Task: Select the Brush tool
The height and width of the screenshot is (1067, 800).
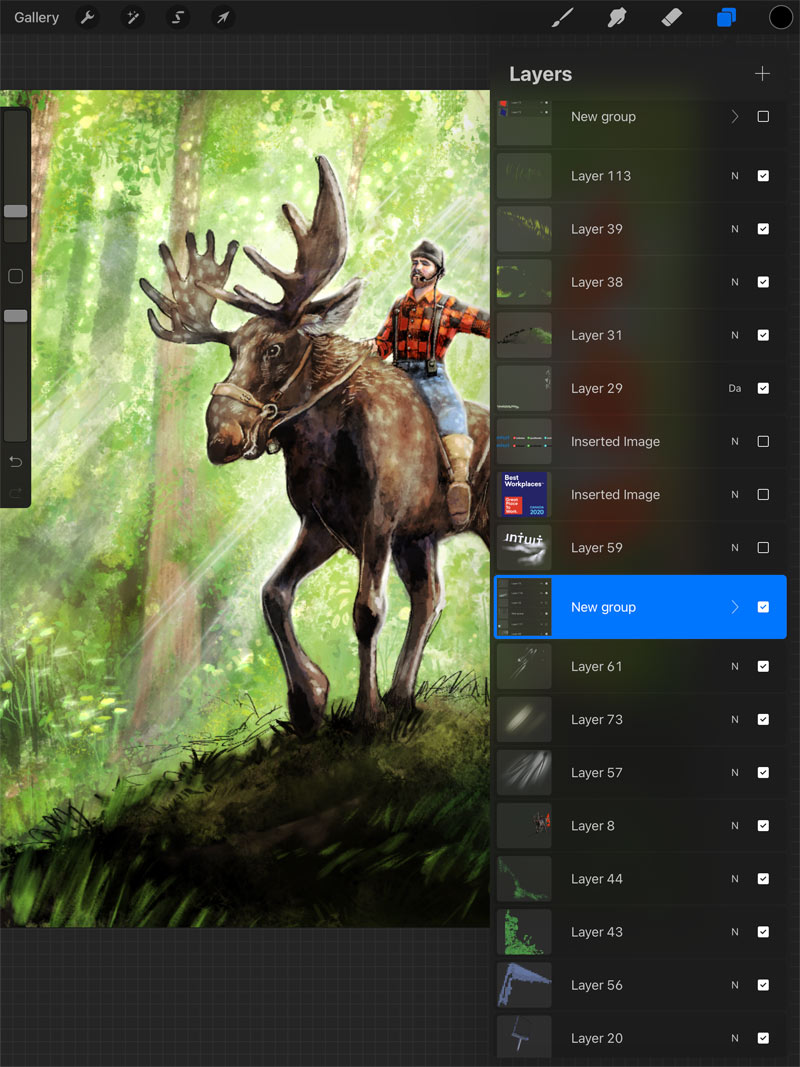Action: [x=562, y=17]
